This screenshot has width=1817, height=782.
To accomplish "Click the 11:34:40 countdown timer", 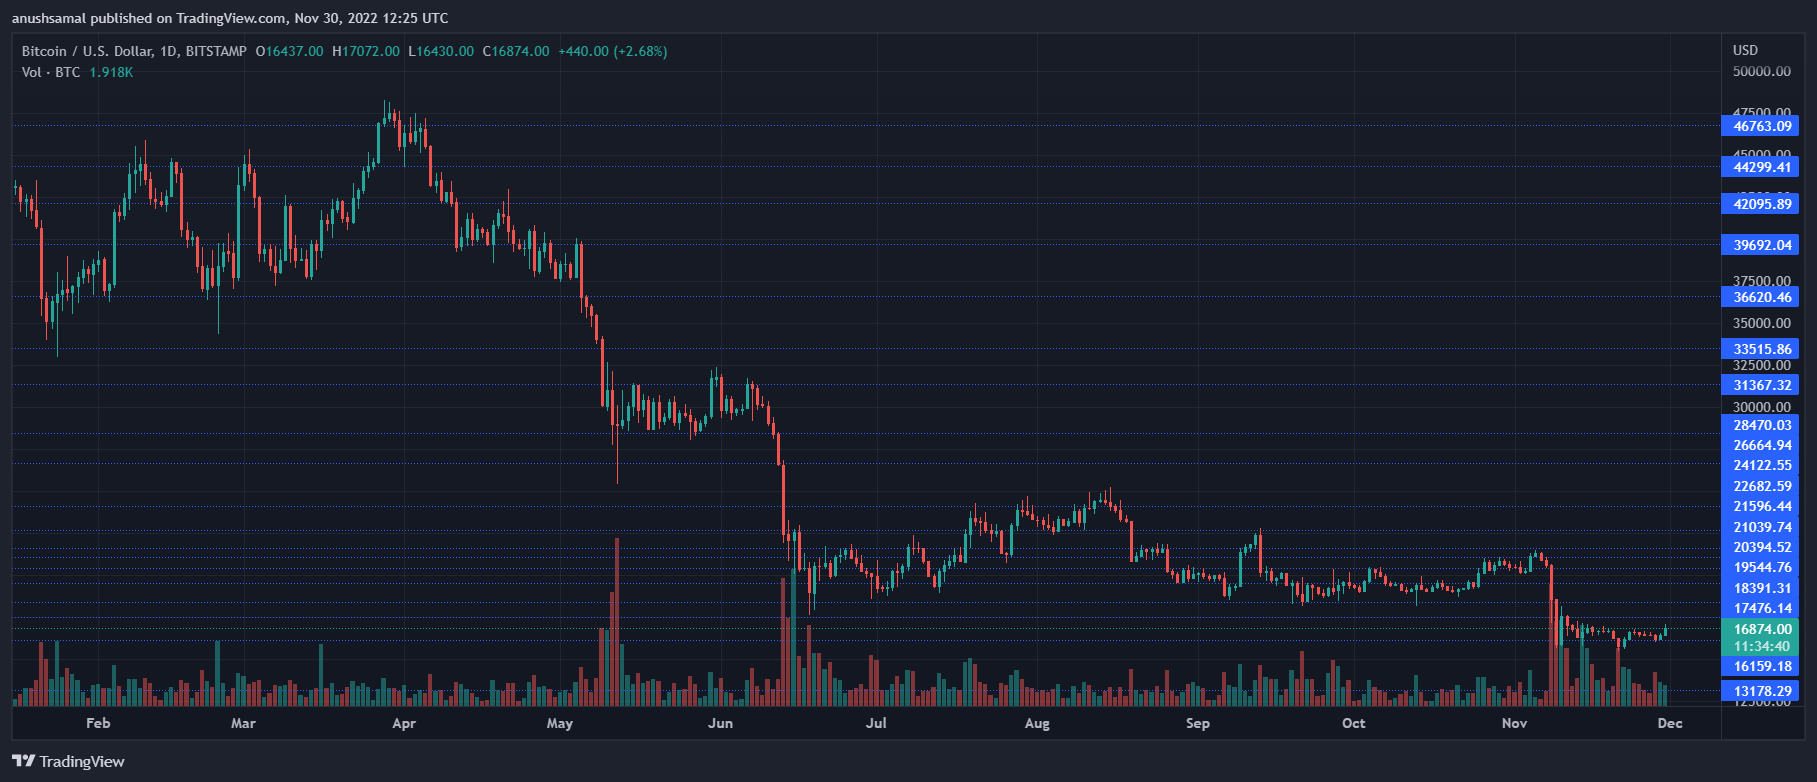I will click(1760, 646).
